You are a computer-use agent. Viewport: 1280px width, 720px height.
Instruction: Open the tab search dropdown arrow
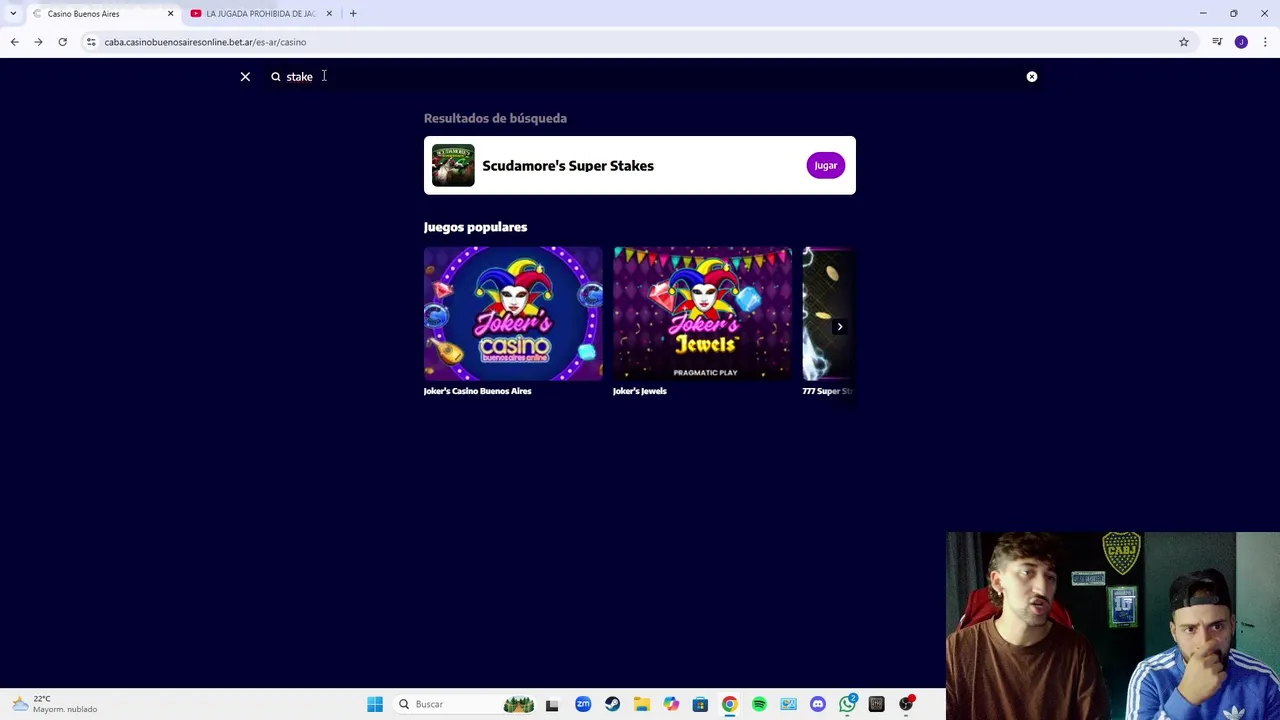point(13,14)
